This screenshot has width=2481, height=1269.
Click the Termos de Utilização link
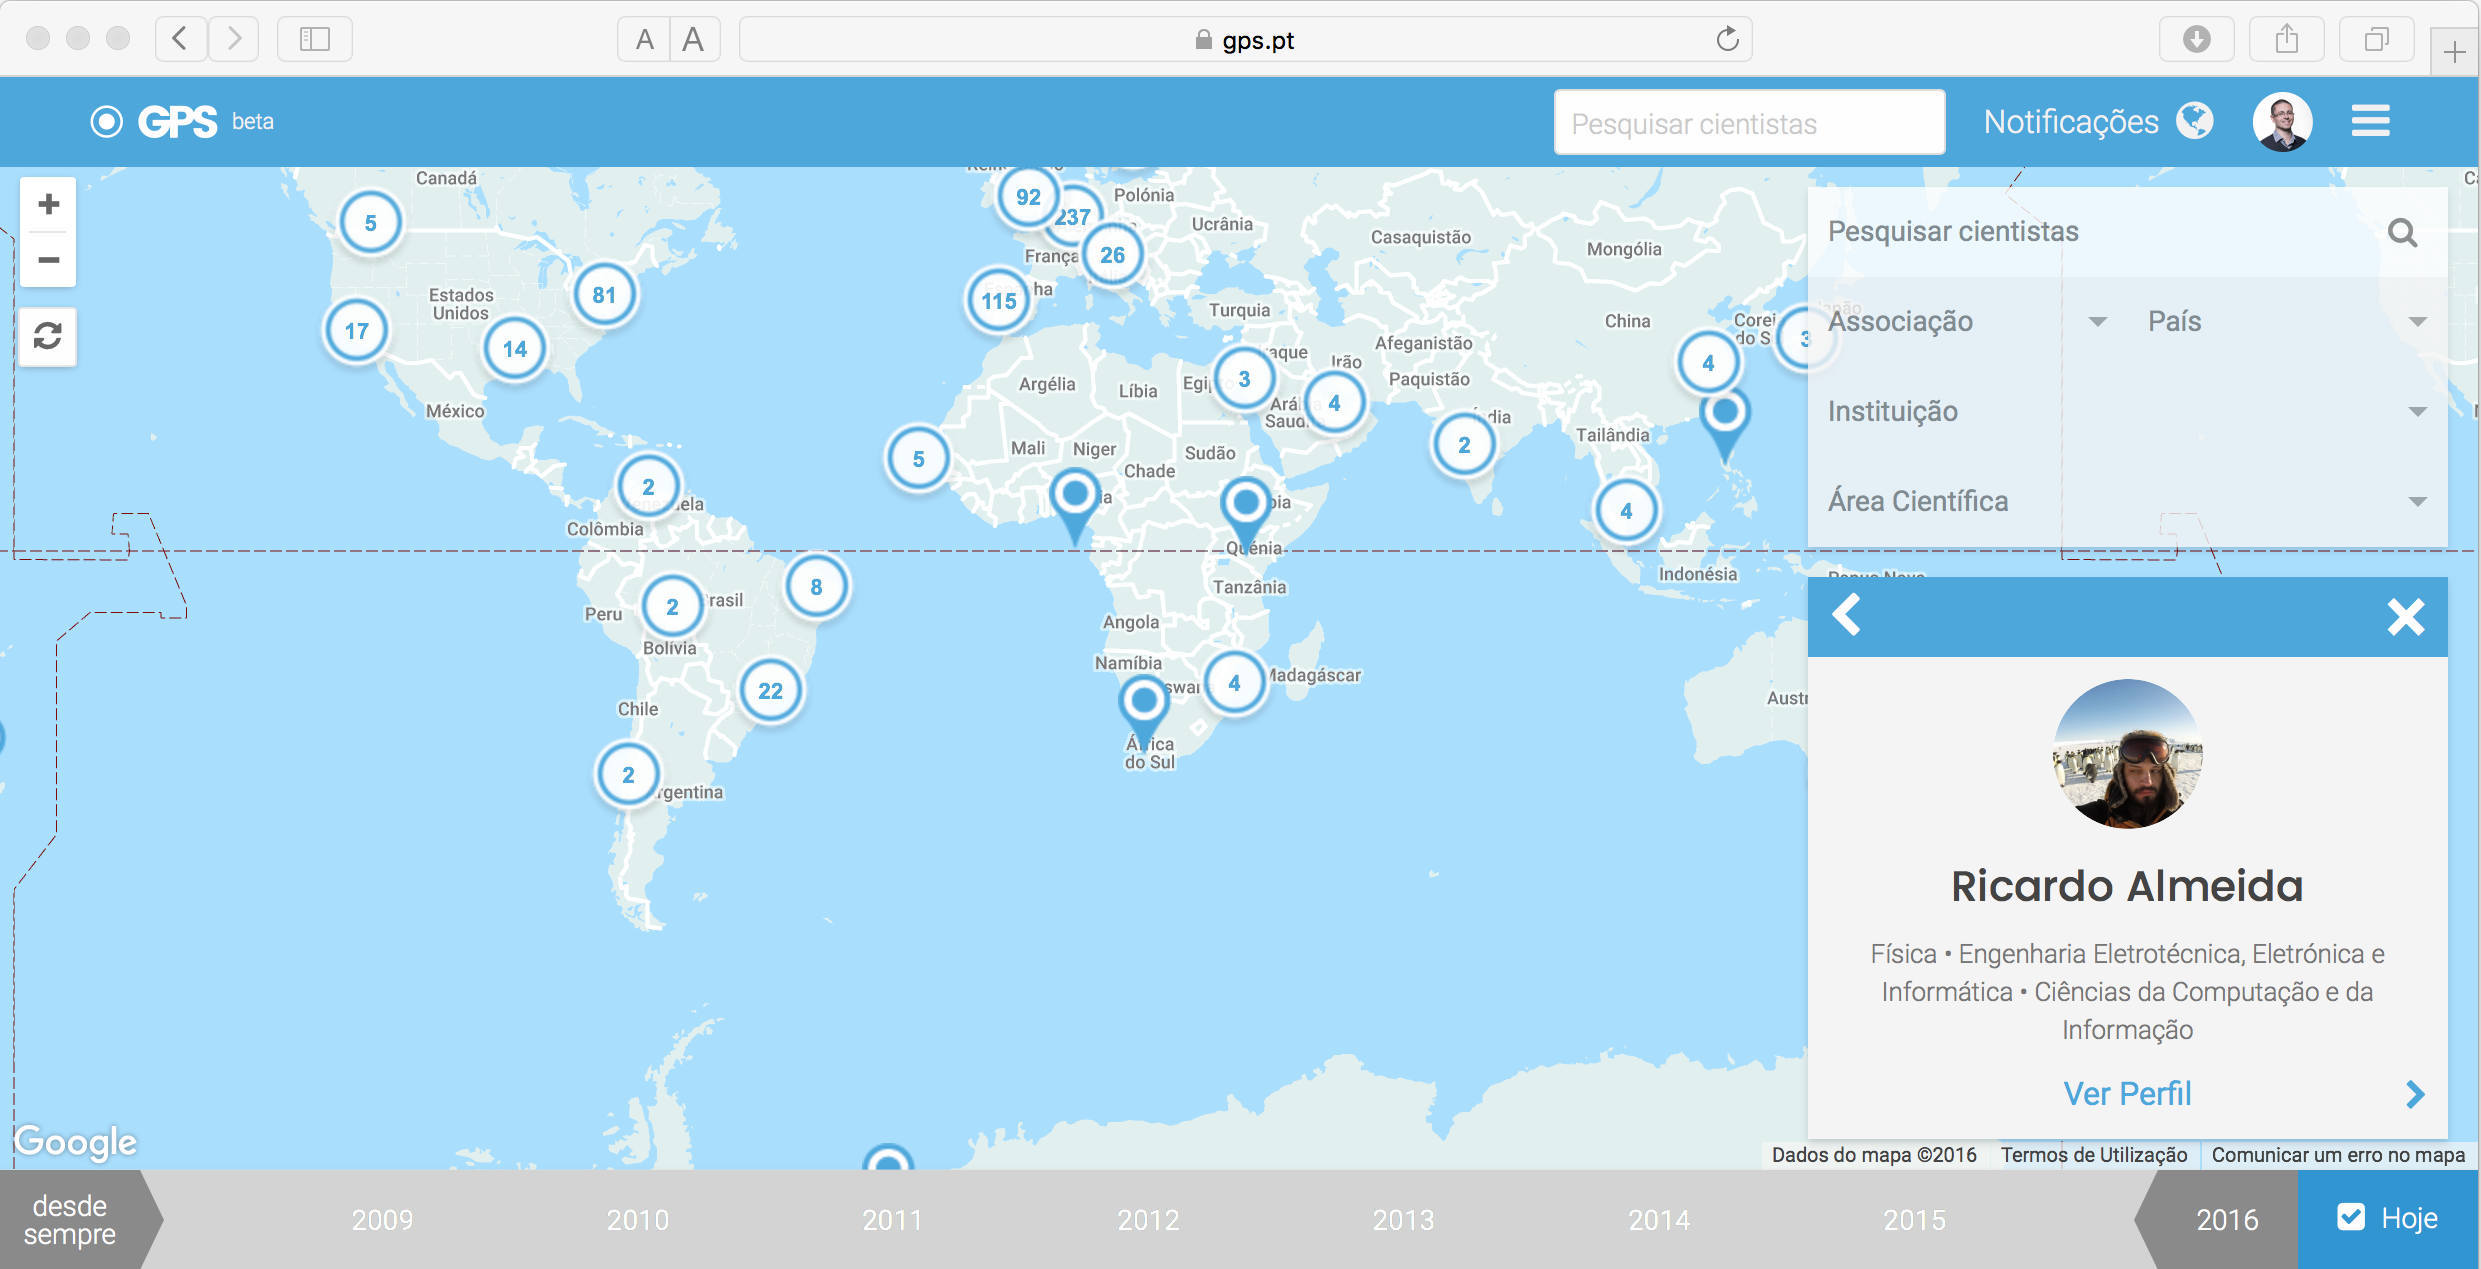point(2094,1155)
